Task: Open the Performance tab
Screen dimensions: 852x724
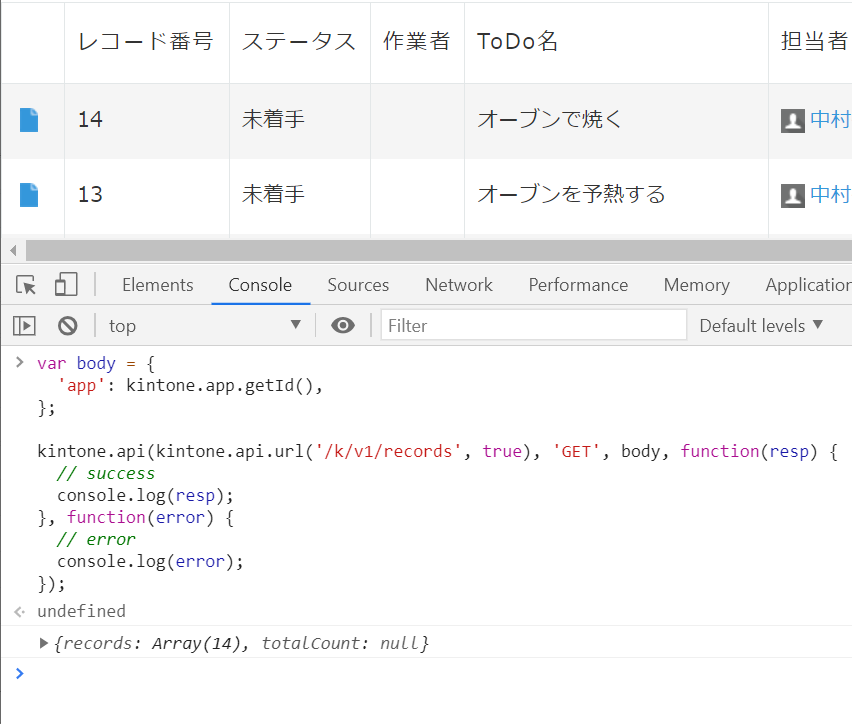Action: coord(578,285)
